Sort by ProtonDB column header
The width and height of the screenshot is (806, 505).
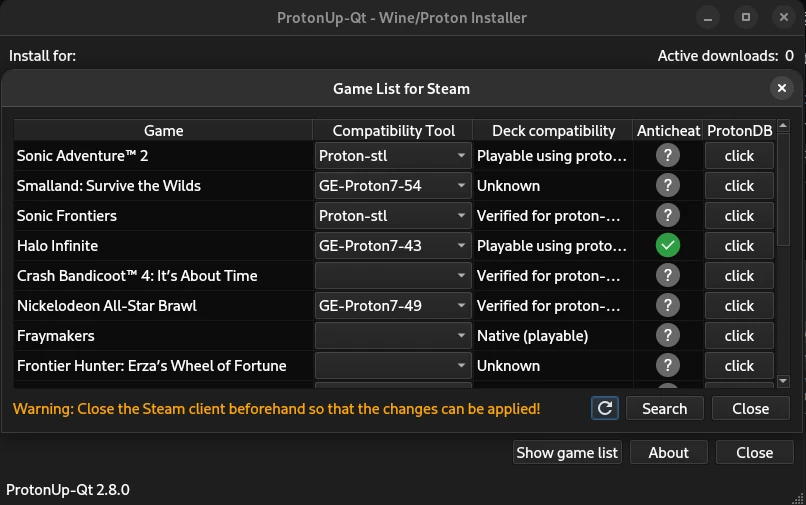pyautogui.click(x=739, y=131)
